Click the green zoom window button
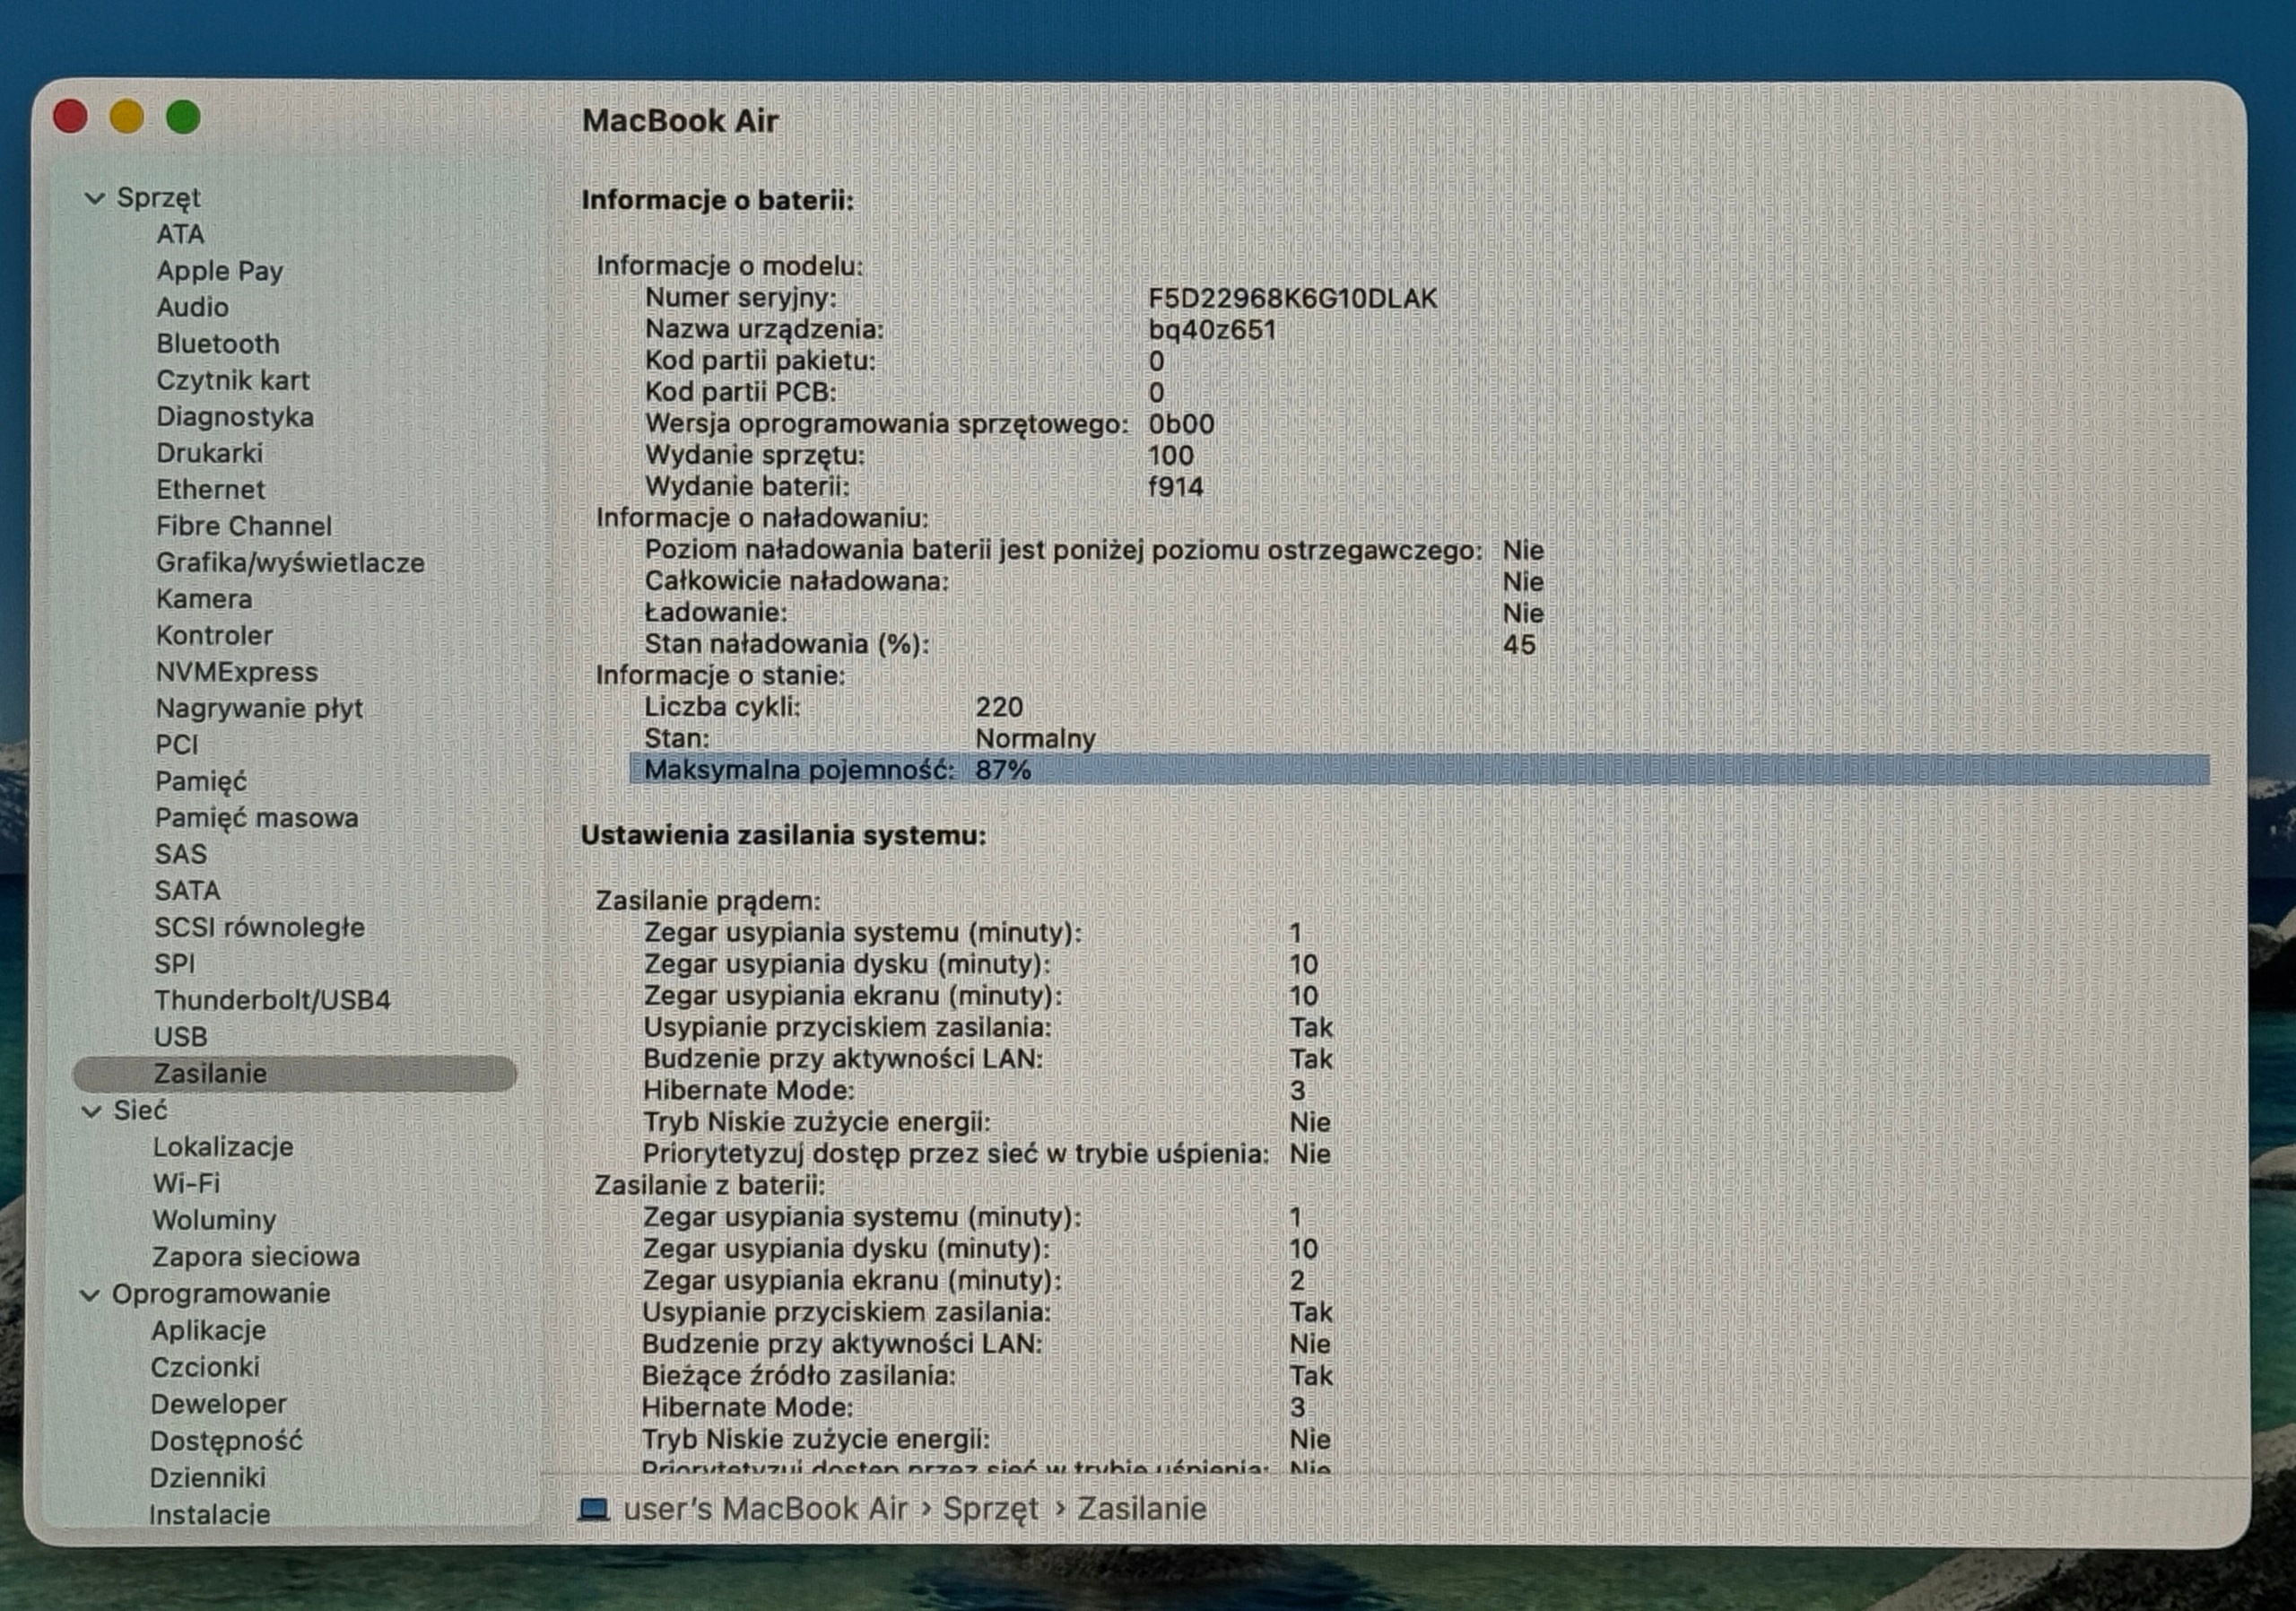The height and width of the screenshot is (1611, 2296). 183,117
